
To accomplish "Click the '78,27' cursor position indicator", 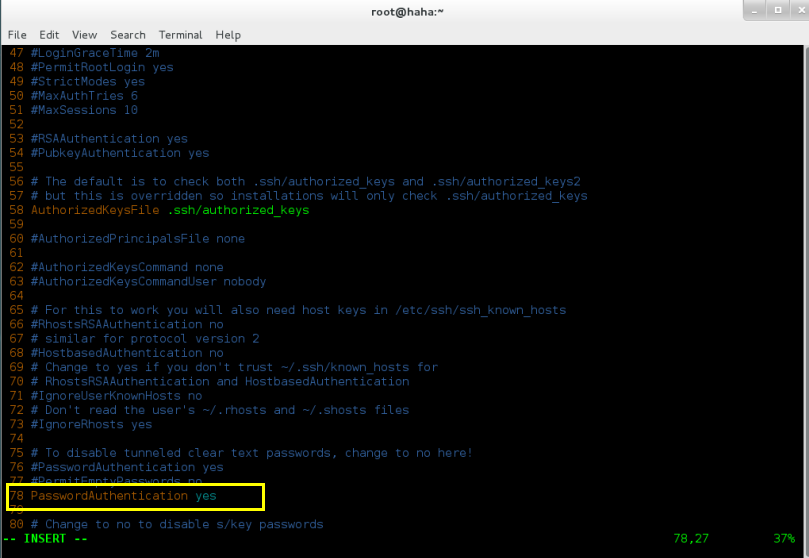I will coord(691,538).
